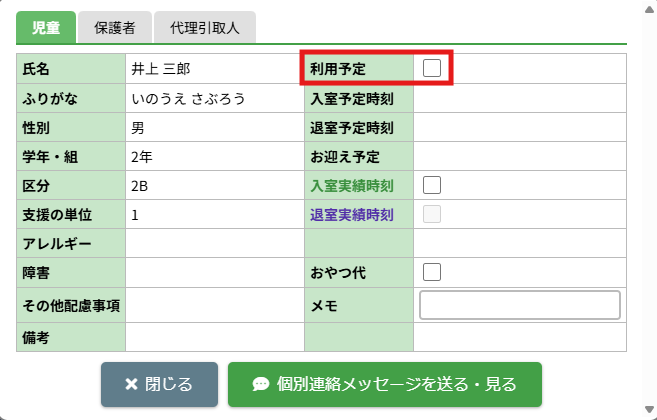Click the empty 退室予定時刻 value cell

tap(520, 128)
